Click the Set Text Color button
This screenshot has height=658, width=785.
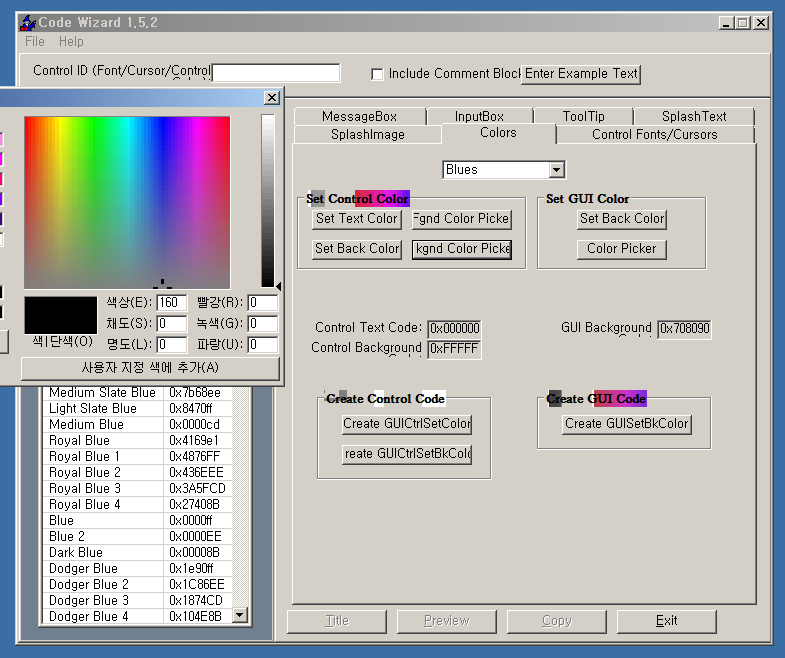[357, 219]
